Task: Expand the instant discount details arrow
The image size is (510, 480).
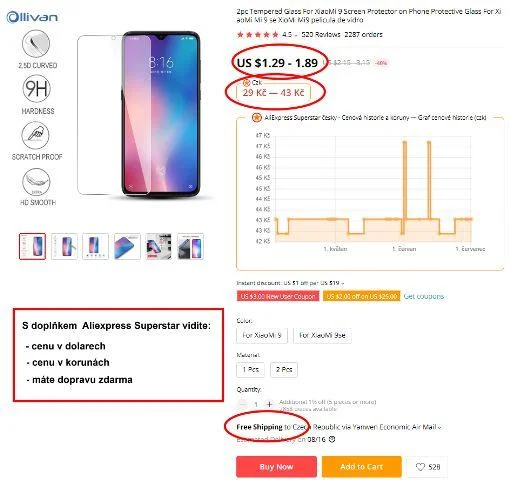Action: 342,283
